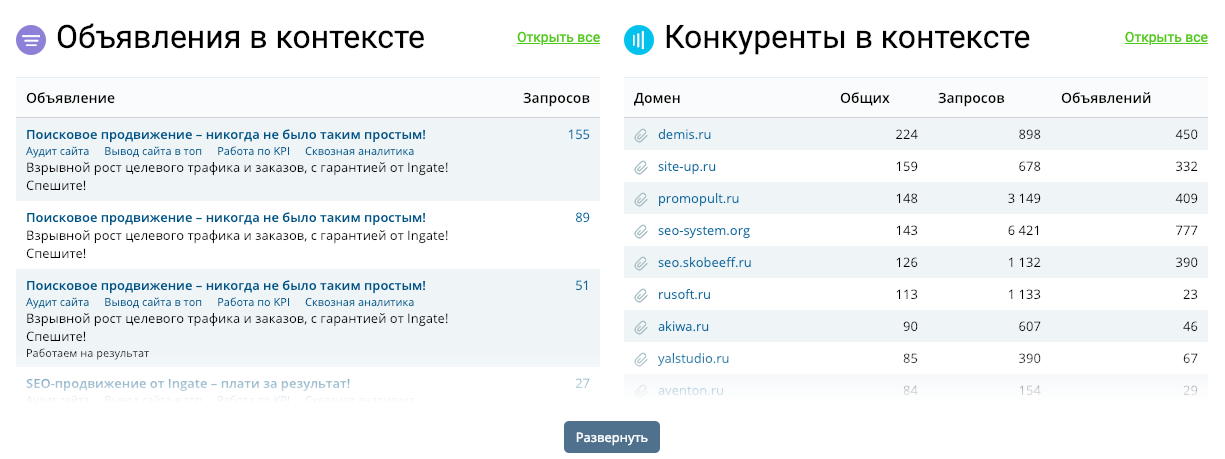
Task: Click Сквозная аналитика in the 155-query ad
Action: tap(359, 151)
